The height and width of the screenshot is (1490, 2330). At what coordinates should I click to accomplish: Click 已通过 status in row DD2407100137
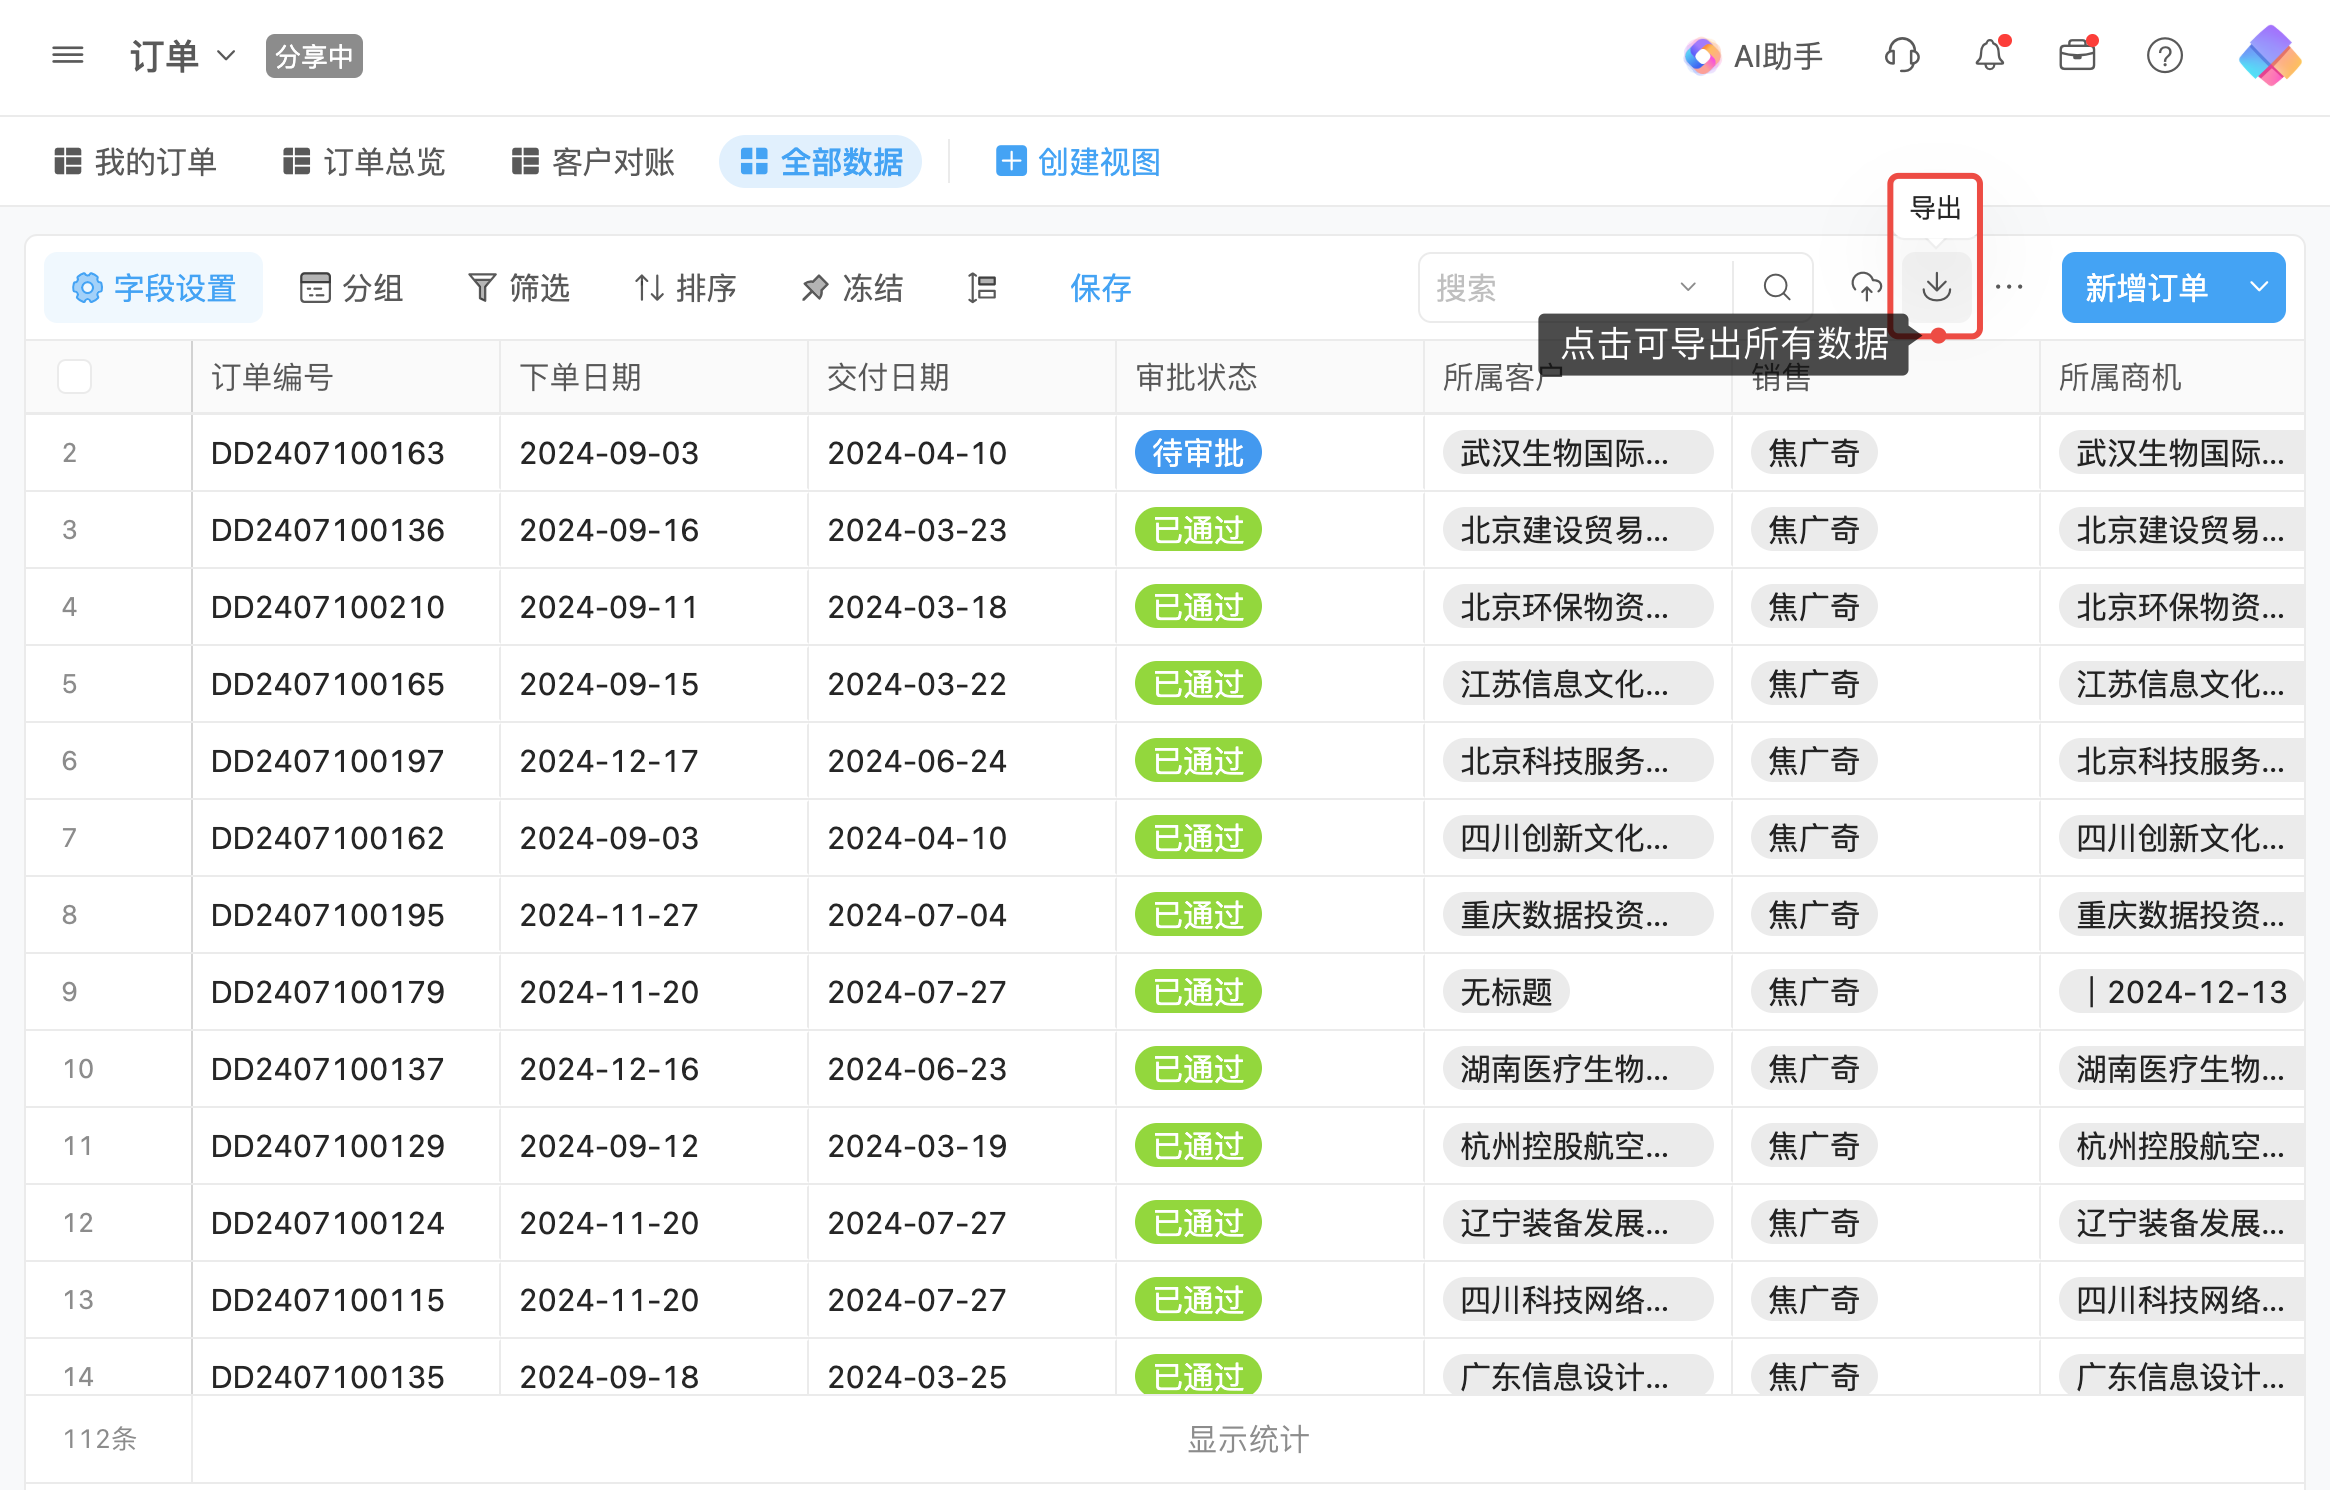pyautogui.click(x=1198, y=1069)
